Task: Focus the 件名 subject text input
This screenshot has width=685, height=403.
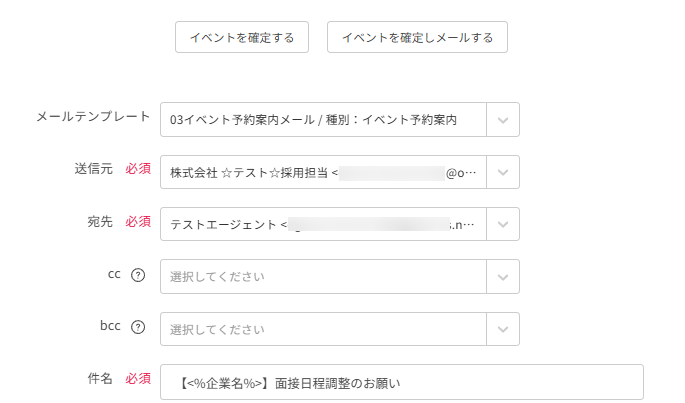Action: coord(401,381)
